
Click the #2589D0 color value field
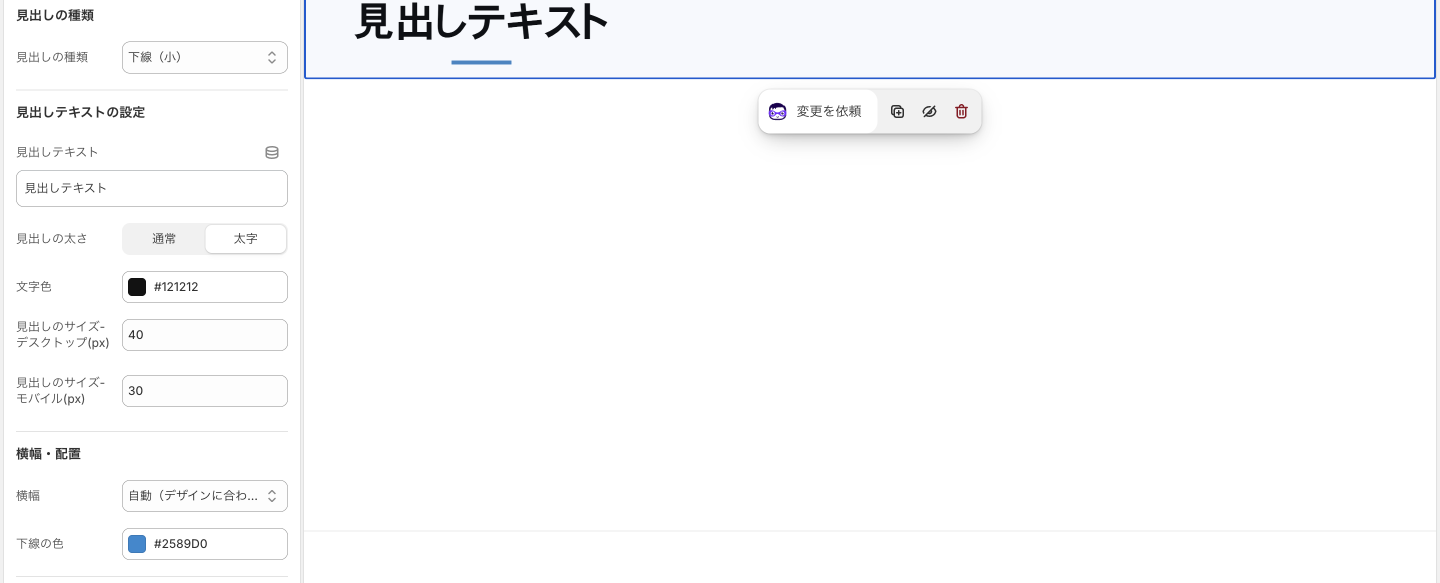(x=205, y=544)
